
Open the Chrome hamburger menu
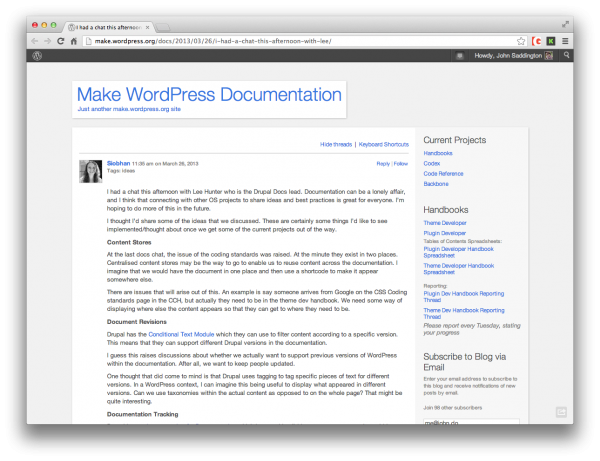tap(565, 41)
